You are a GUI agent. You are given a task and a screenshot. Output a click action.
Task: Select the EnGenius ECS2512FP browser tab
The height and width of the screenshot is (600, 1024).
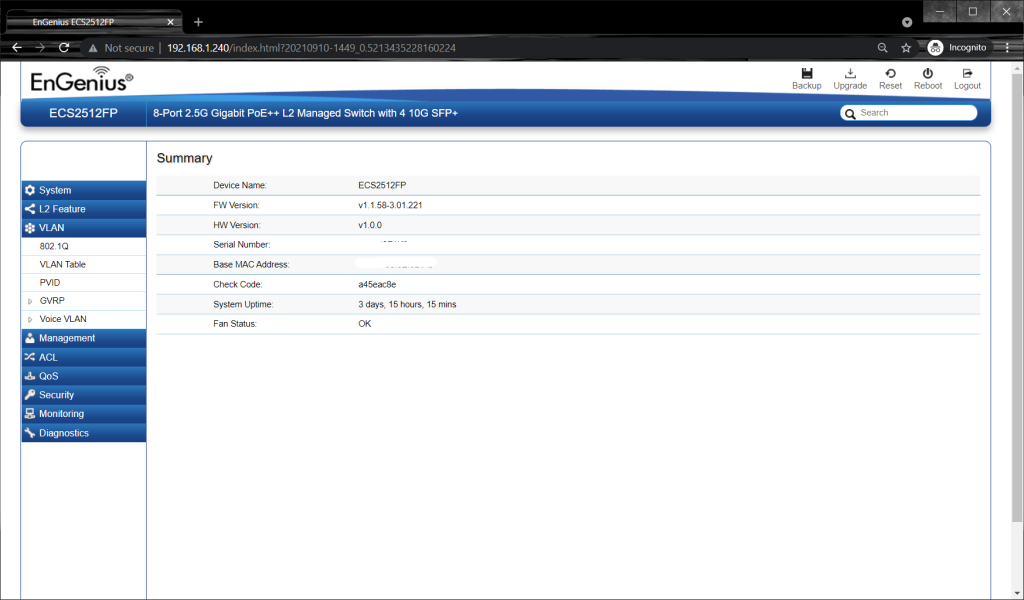click(x=95, y=22)
